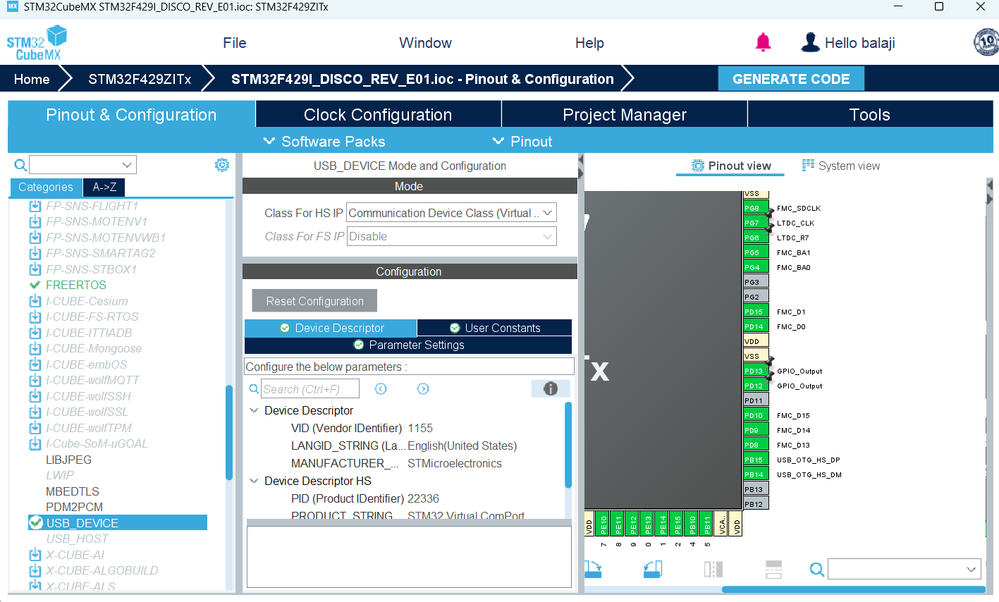
Task: Click the STM32CubeMX logo
Action: (36, 43)
